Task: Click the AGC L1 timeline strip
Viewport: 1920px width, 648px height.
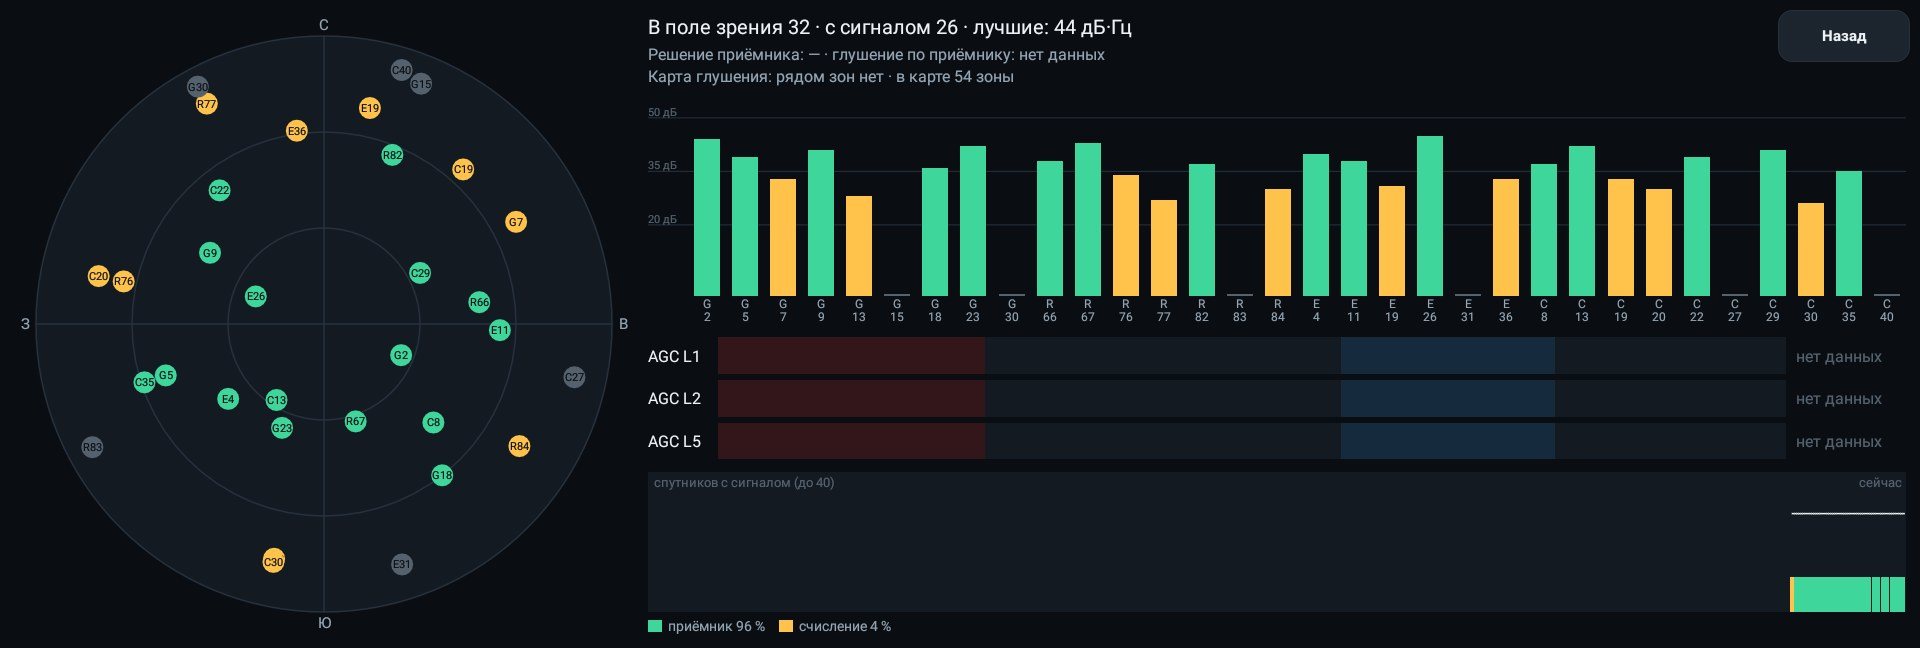Action: click(1252, 356)
